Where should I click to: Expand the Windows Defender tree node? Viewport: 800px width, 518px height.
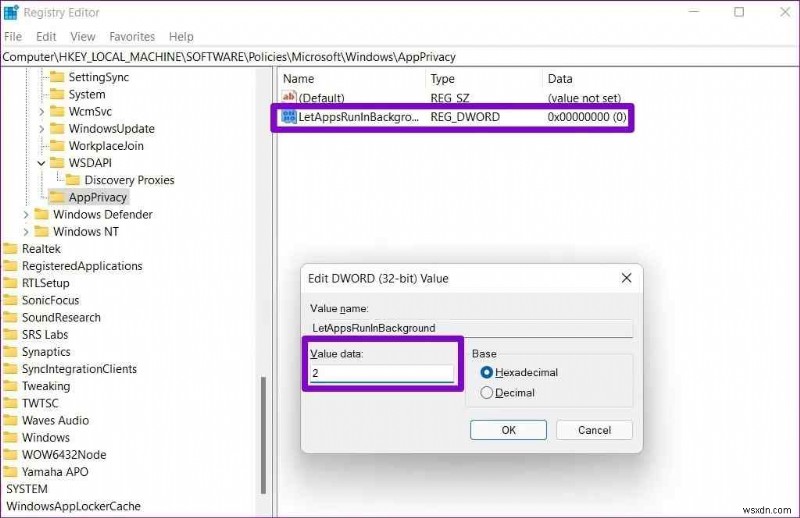coord(26,215)
